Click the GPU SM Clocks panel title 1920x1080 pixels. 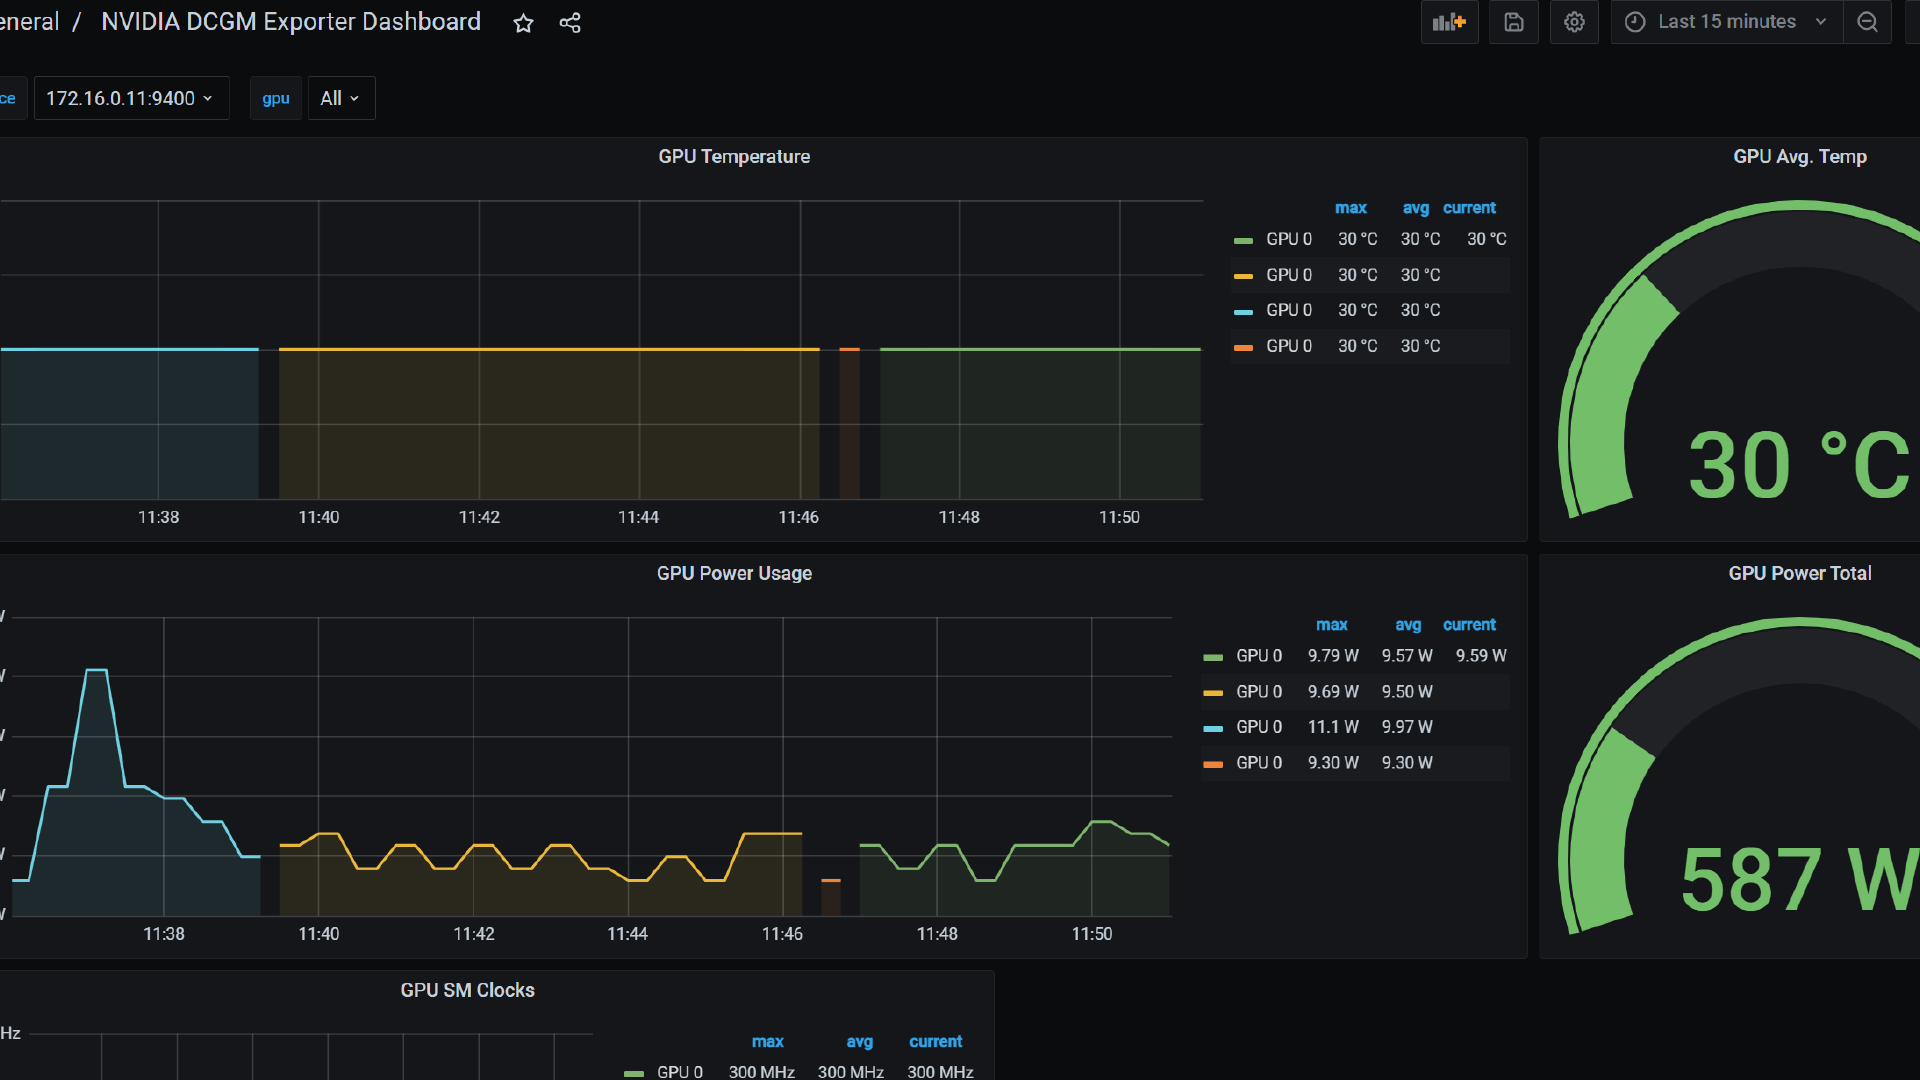467,990
